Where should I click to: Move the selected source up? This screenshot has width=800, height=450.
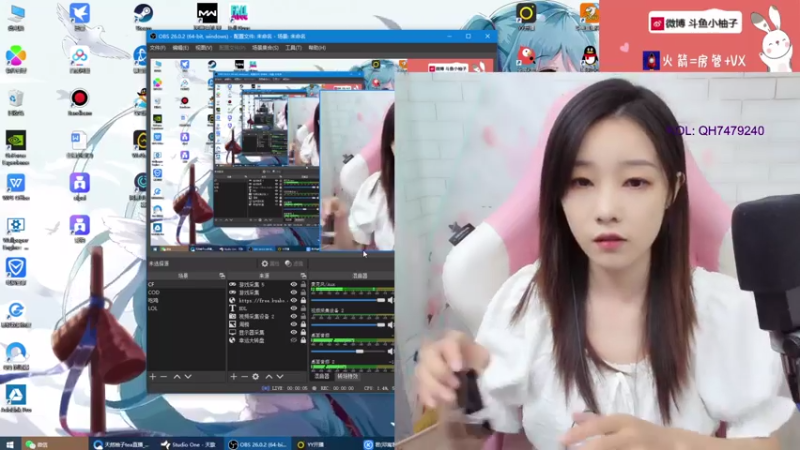pyautogui.click(x=269, y=377)
